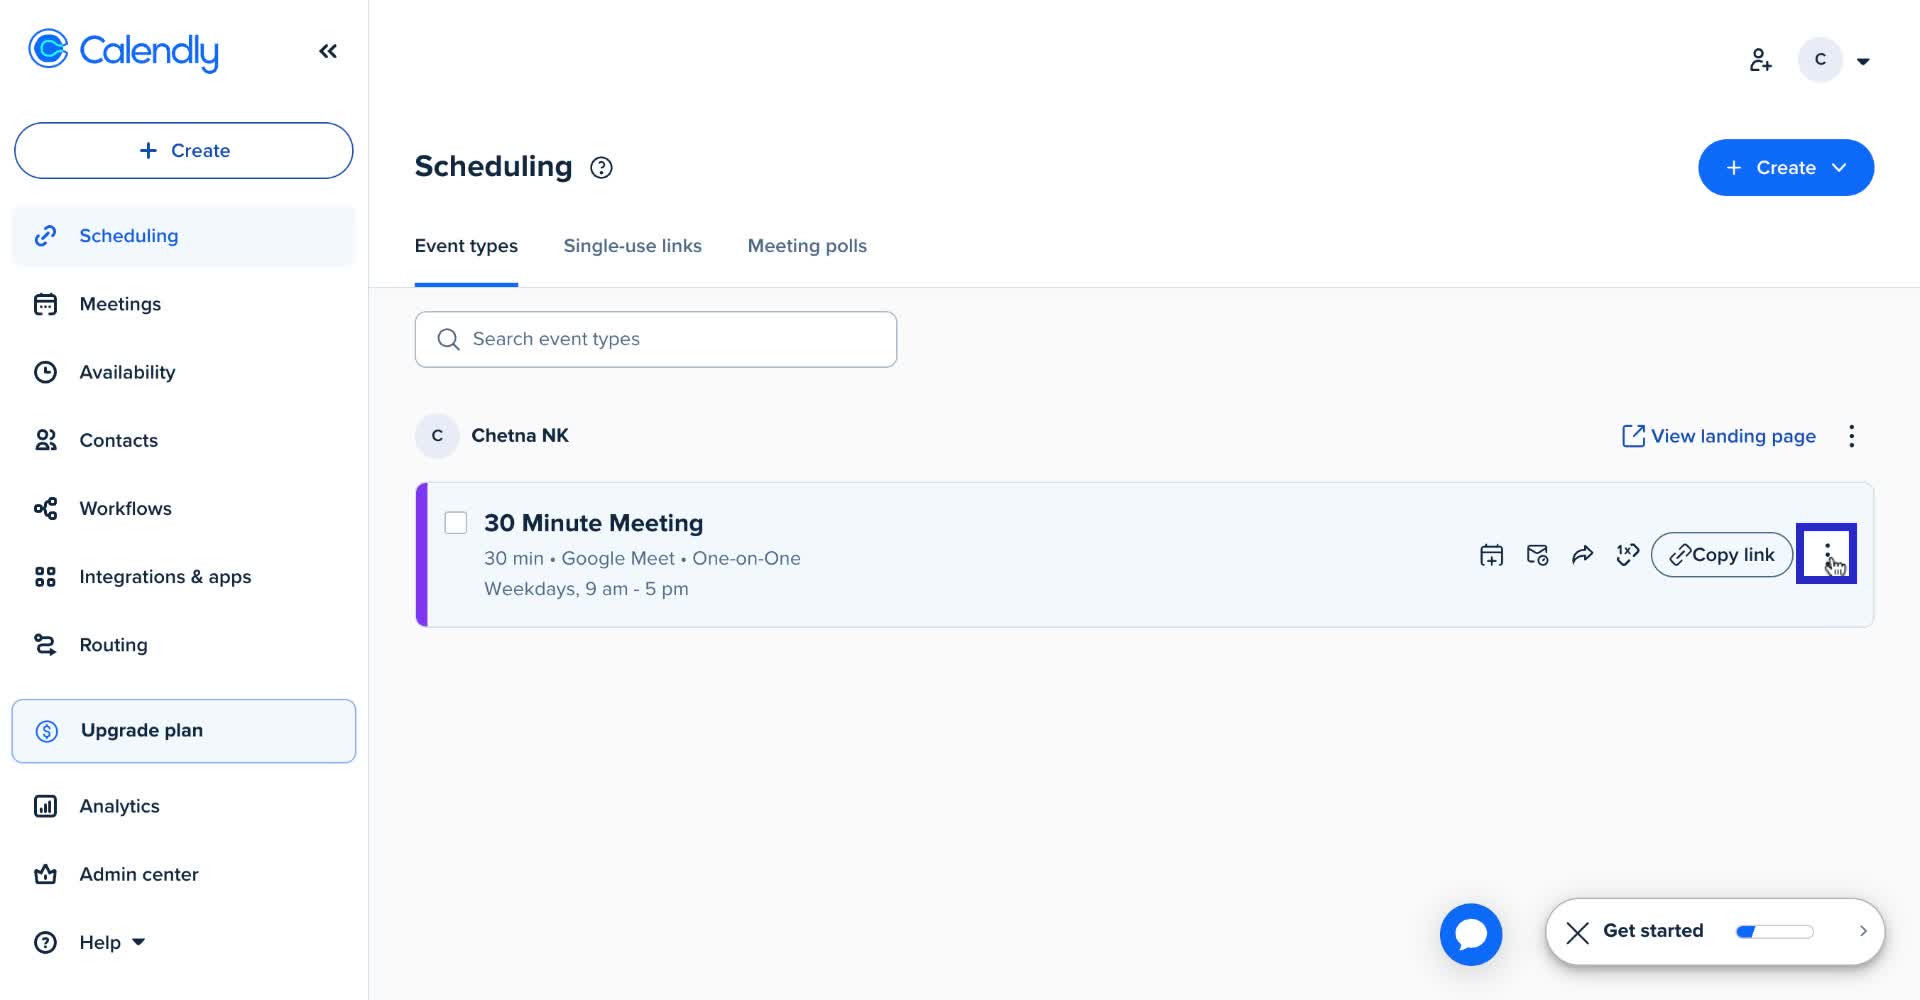Viewport: 1920px width, 1000px height.
Task: Click View landing page link
Action: point(1732,436)
